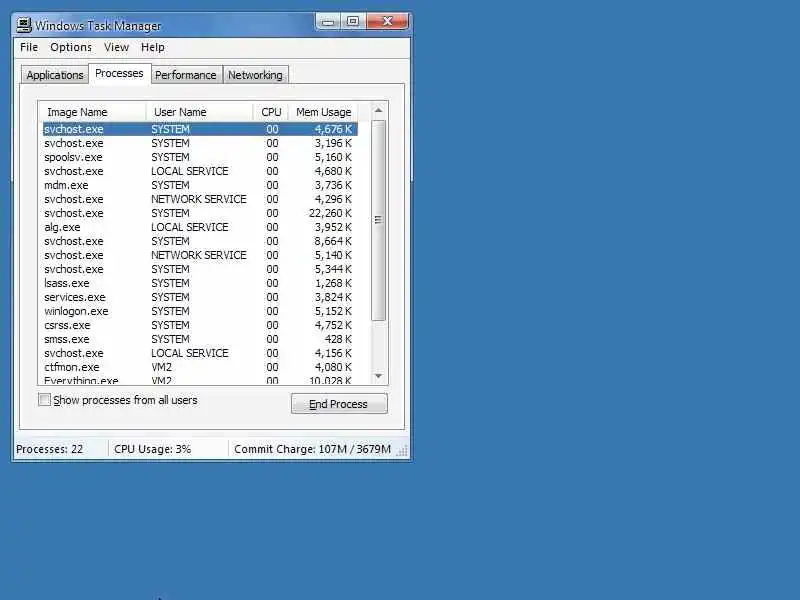The image size is (800, 600).
Task: Maximize the Windows Task Manager window
Action: pos(353,22)
